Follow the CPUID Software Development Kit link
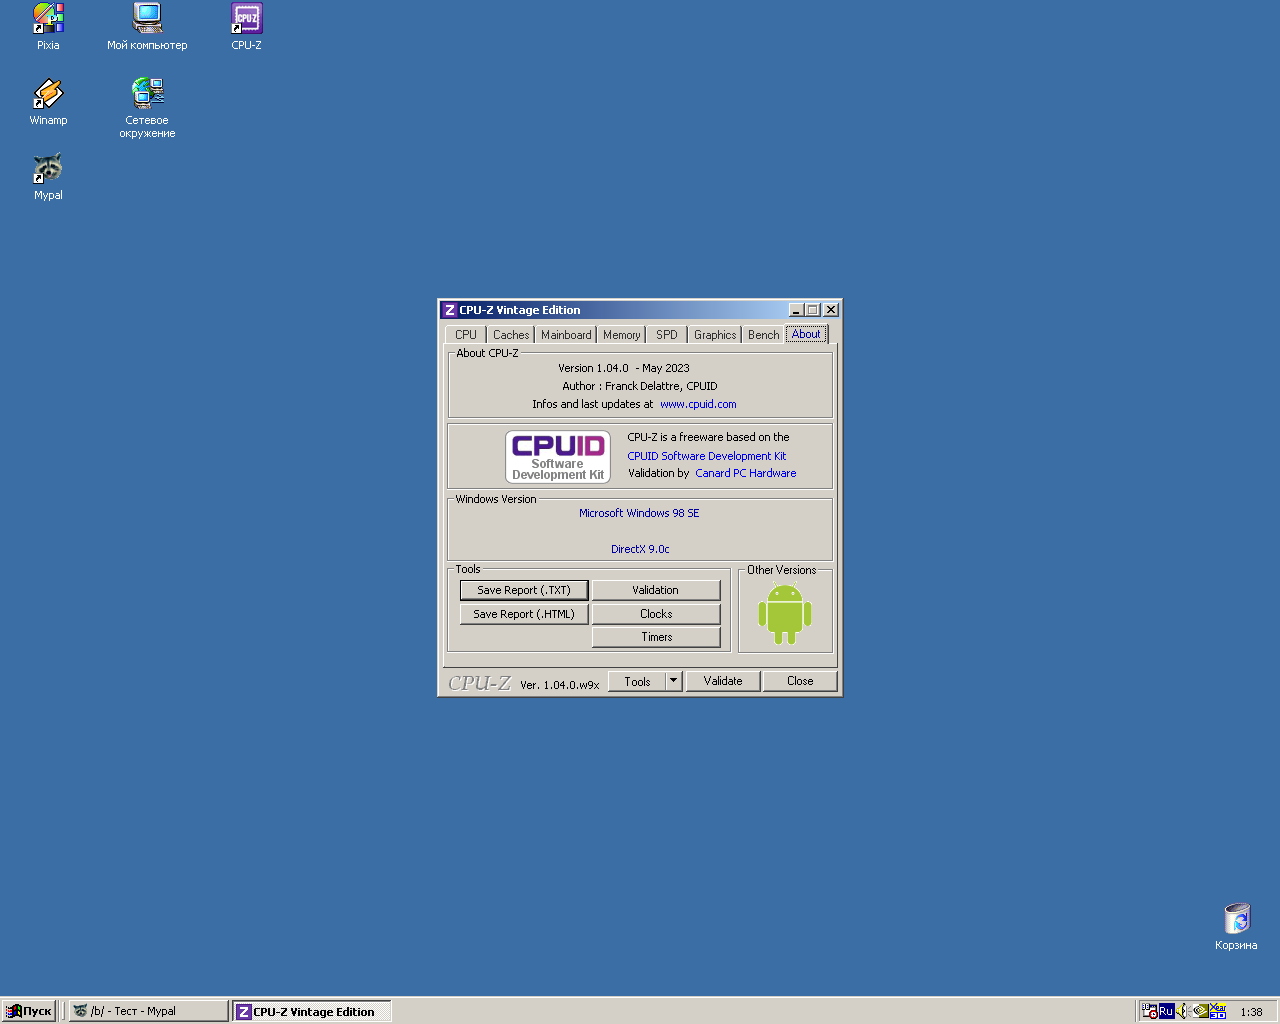The image size is (1280, 1024). click(x=707, y=456)
